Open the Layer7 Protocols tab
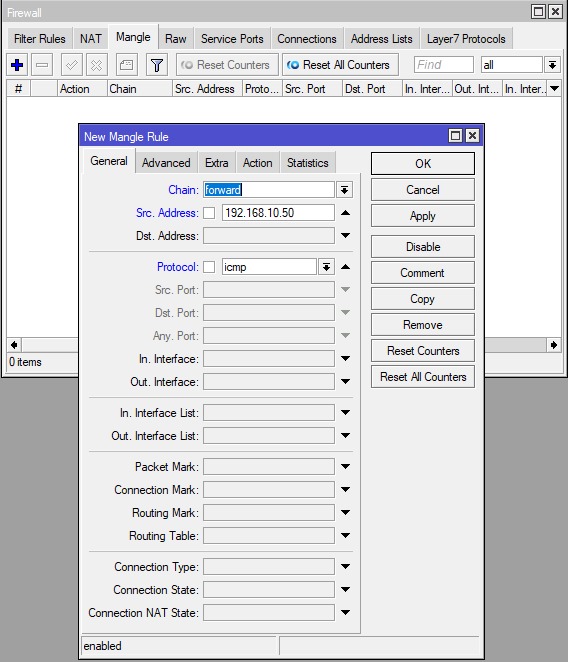 466,39
